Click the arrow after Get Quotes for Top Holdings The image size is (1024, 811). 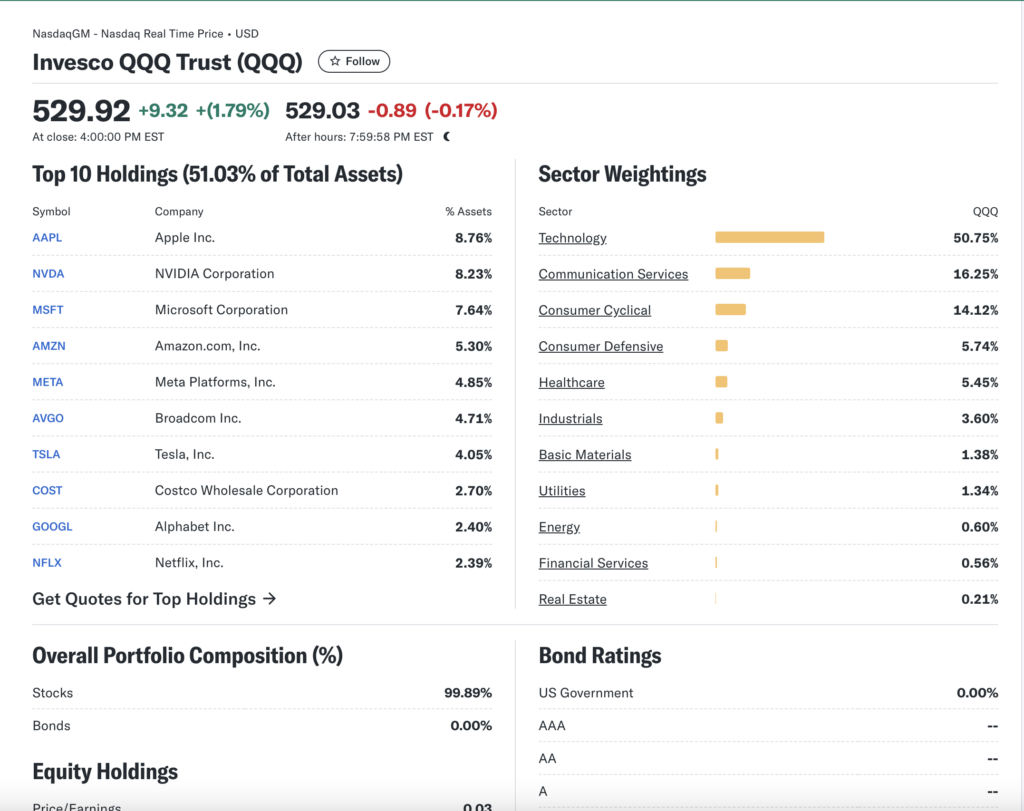pos(269,599)
